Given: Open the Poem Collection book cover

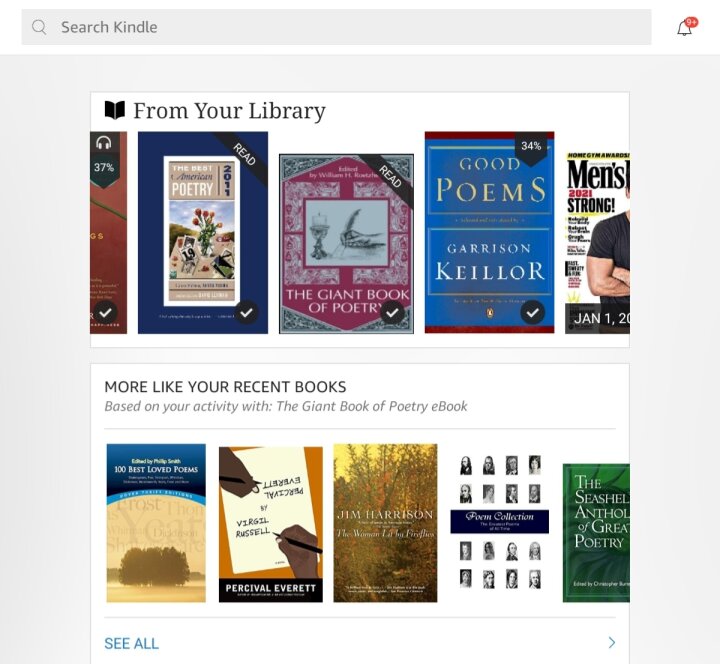Looking at the screenshot, I should coord(500,522).
